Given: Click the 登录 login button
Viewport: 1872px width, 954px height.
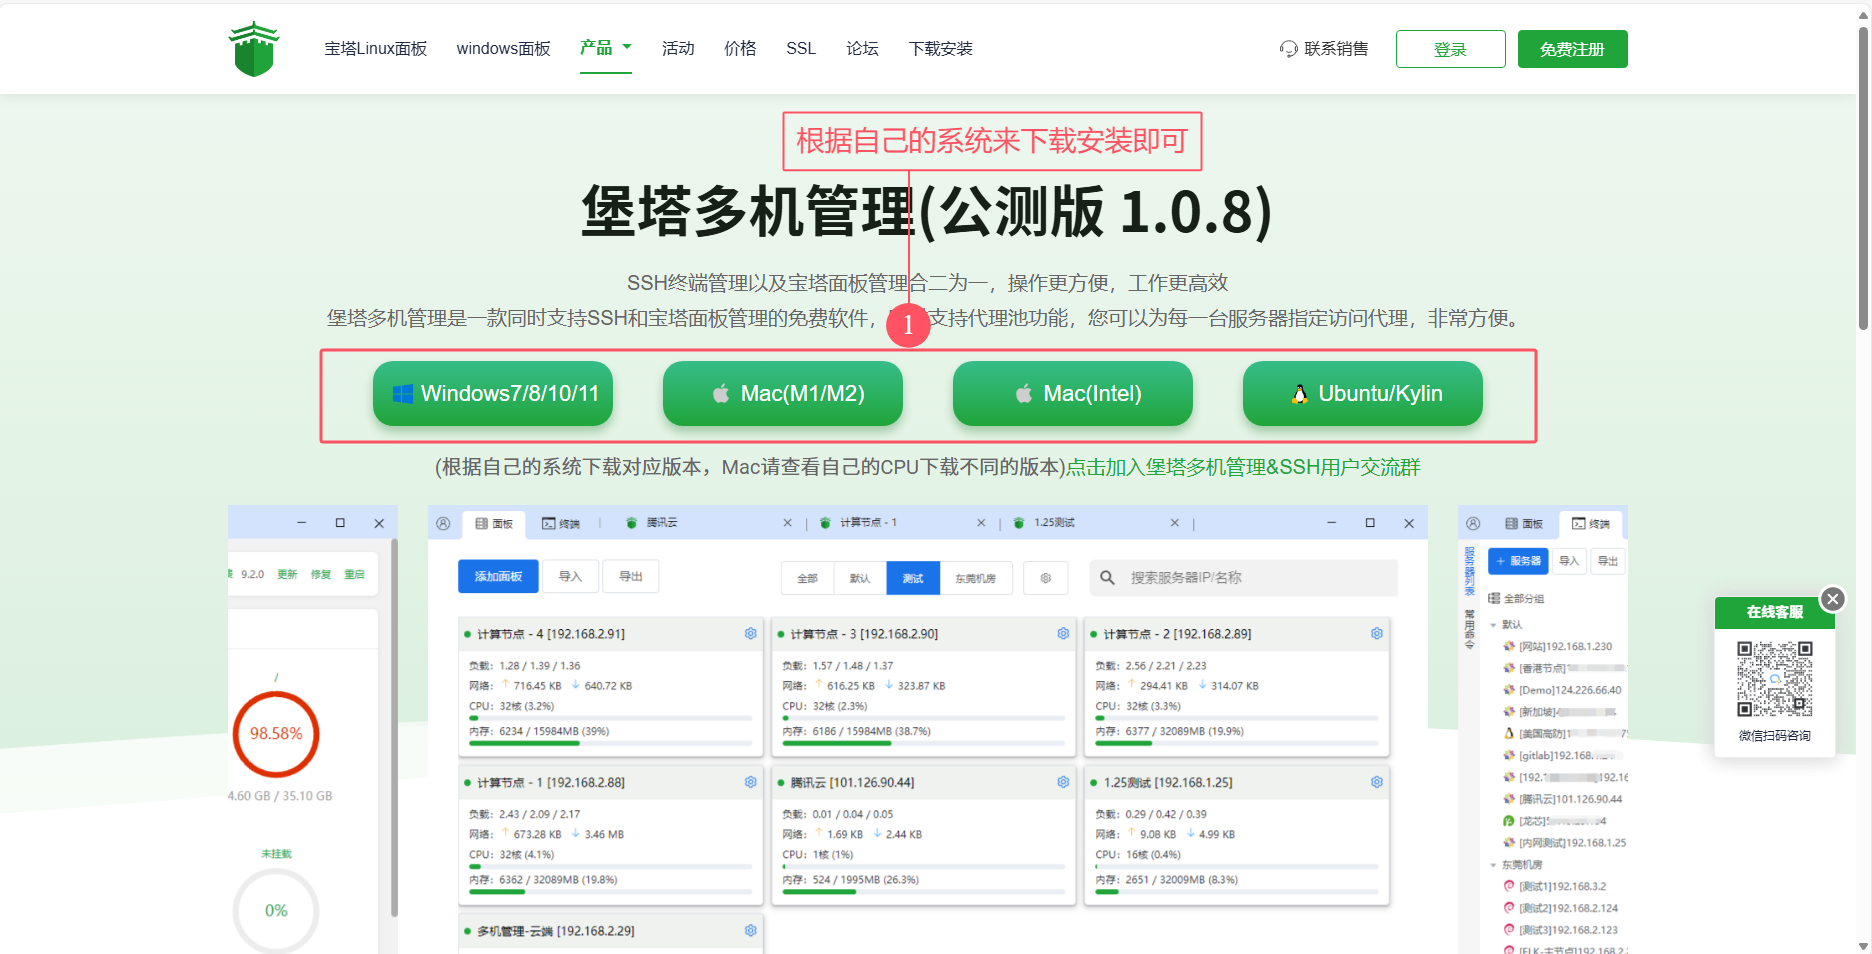Looking at the screenshot, I should coord(1450,49).
